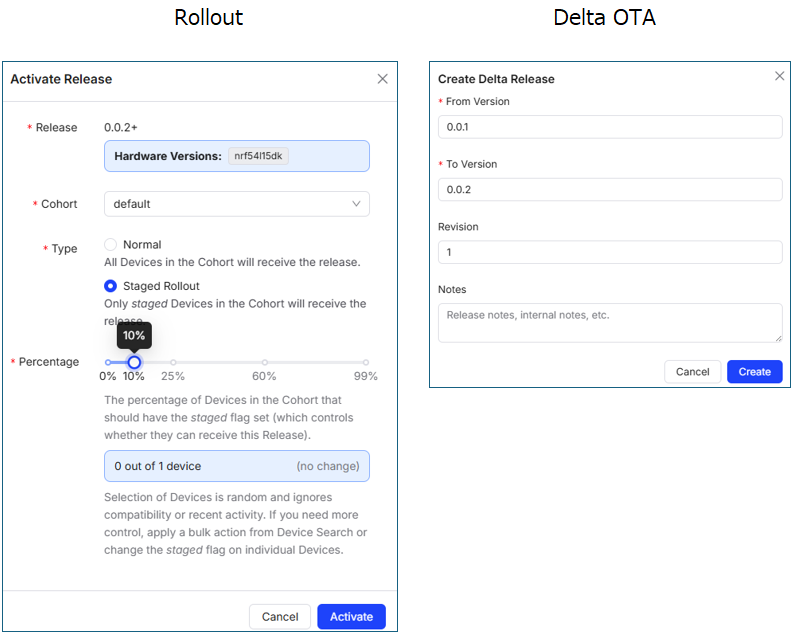This screenshot has height=637, width=798.
Task: Click the Create button
Action: coord(754,372)
